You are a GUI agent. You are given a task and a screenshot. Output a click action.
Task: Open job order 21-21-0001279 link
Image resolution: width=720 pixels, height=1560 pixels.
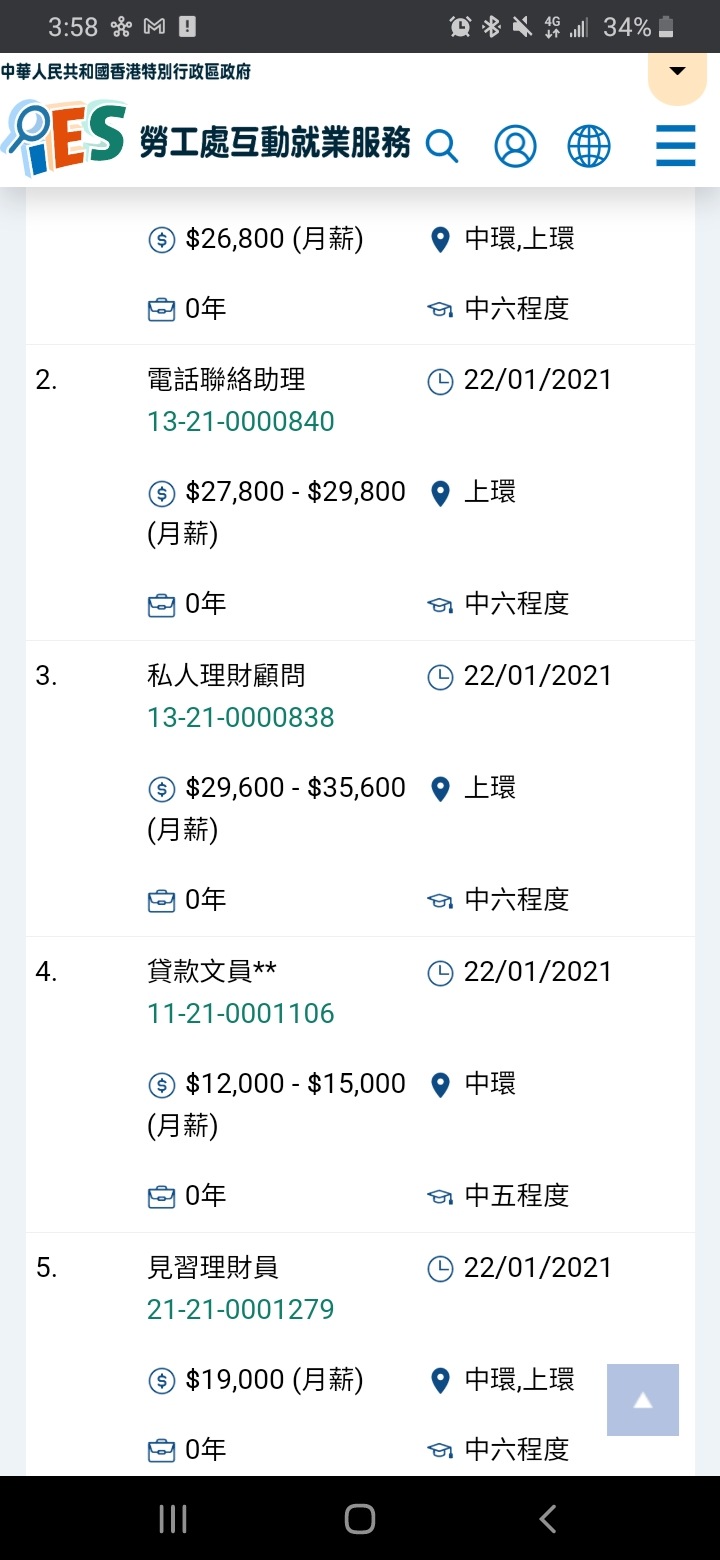(241, 1310)
